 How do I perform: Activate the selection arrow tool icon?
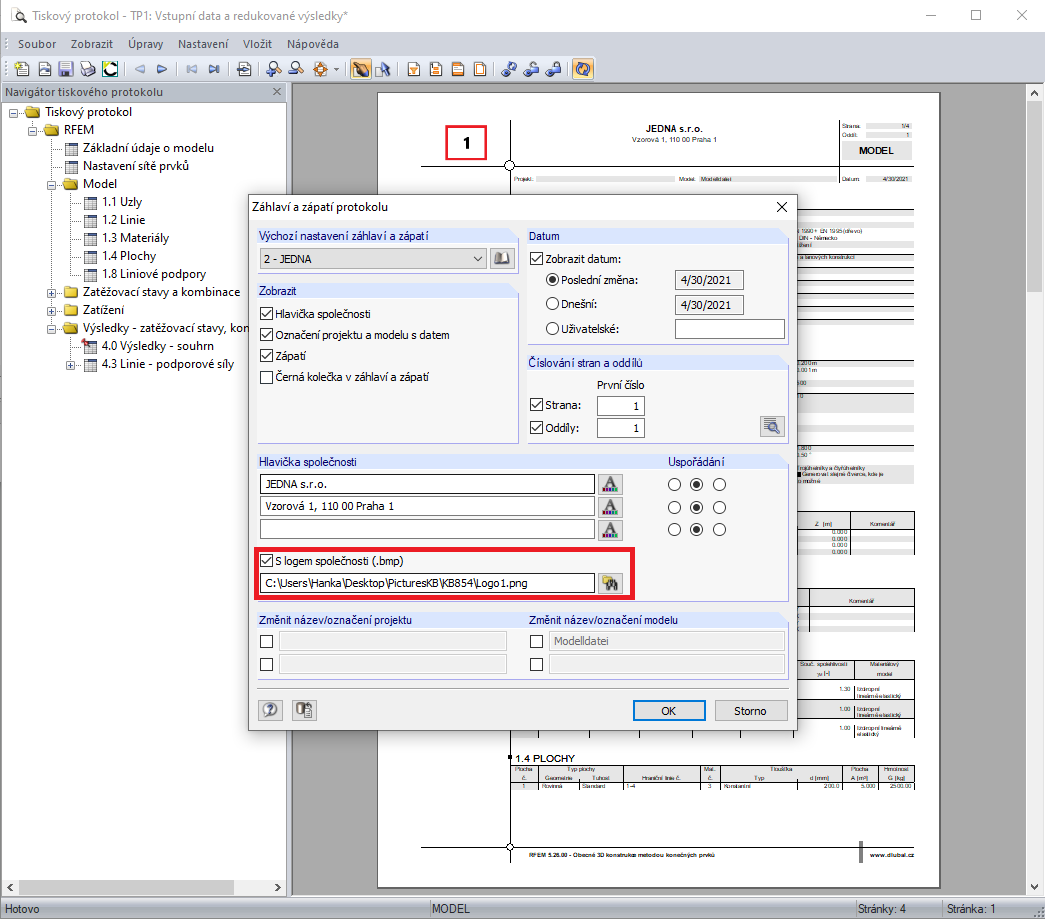pos(383,69)
